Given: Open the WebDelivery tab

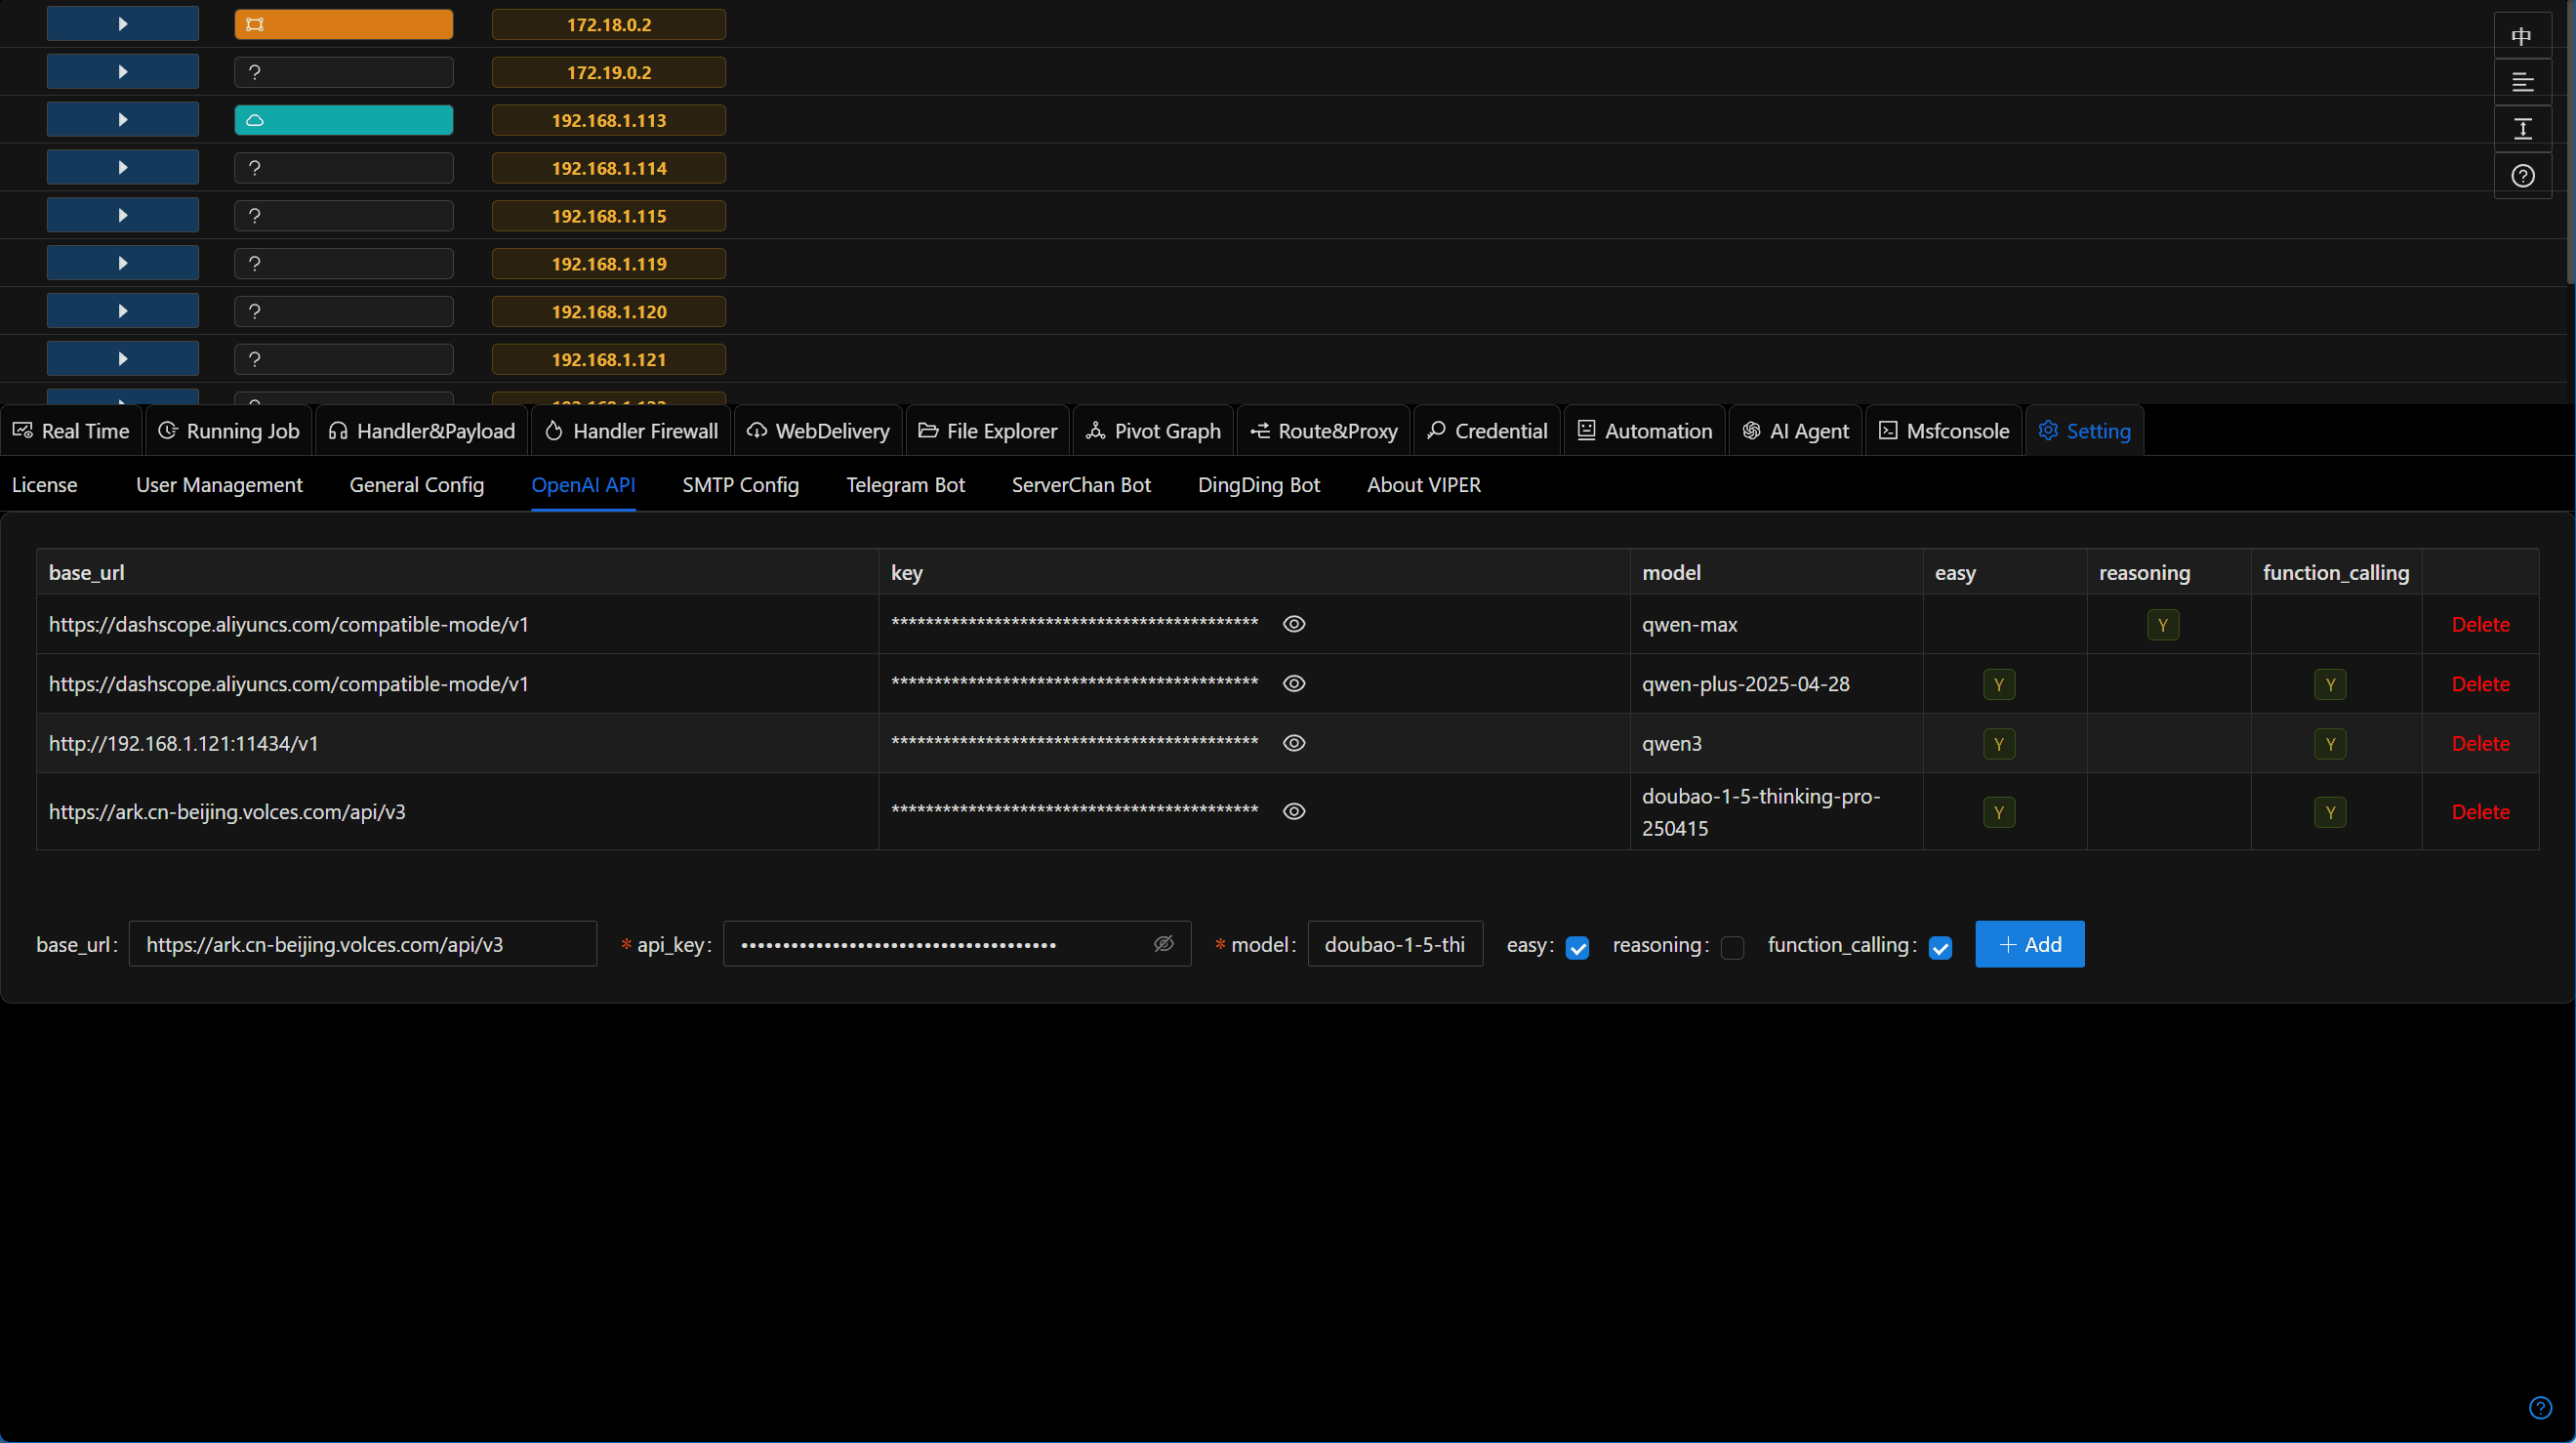Looking at the screenshot, I should point(818,431).
